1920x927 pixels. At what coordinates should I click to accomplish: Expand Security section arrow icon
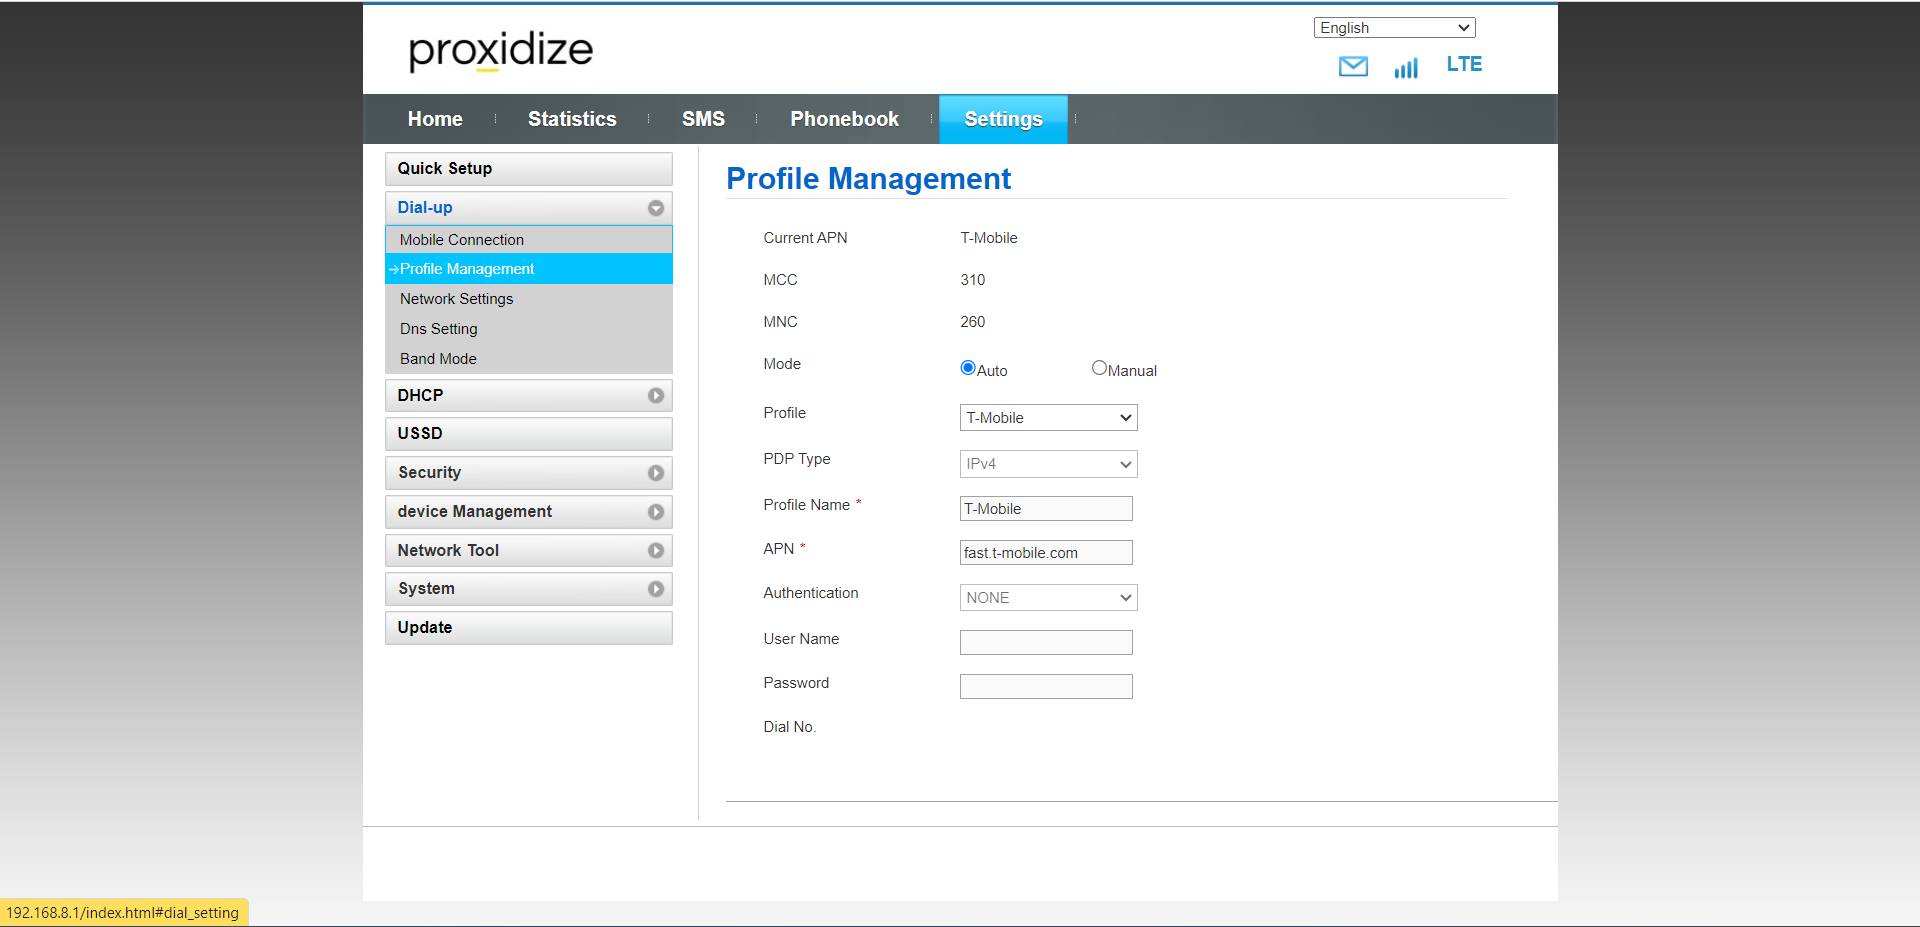click(x=656, y=473)
